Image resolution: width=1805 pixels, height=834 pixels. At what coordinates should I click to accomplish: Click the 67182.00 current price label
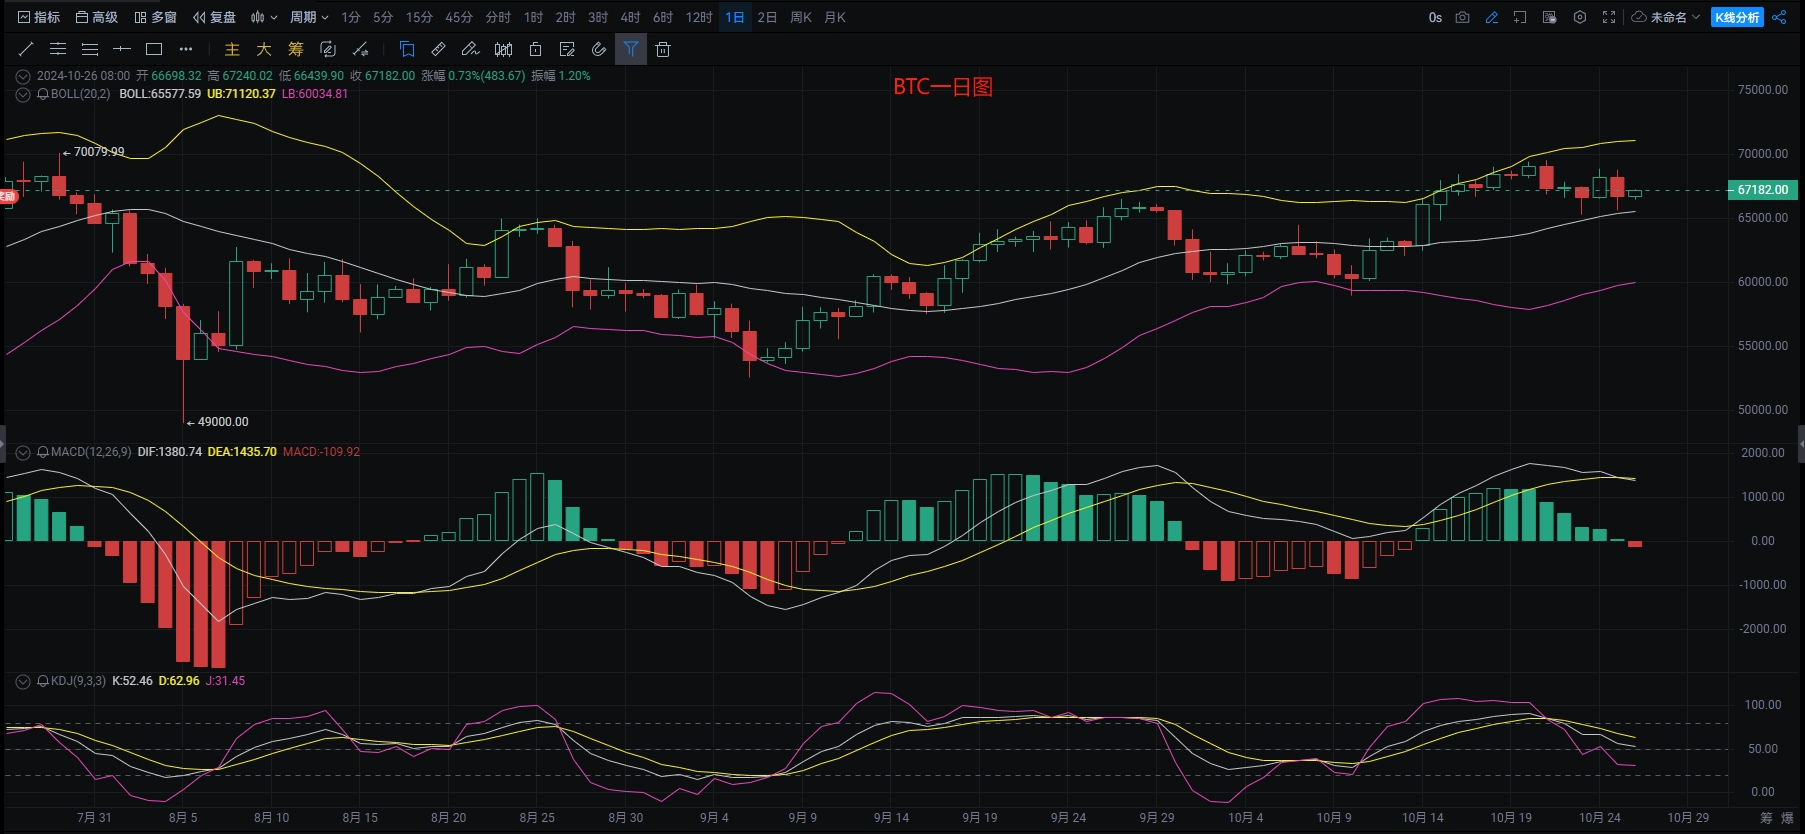[1762, 190]
